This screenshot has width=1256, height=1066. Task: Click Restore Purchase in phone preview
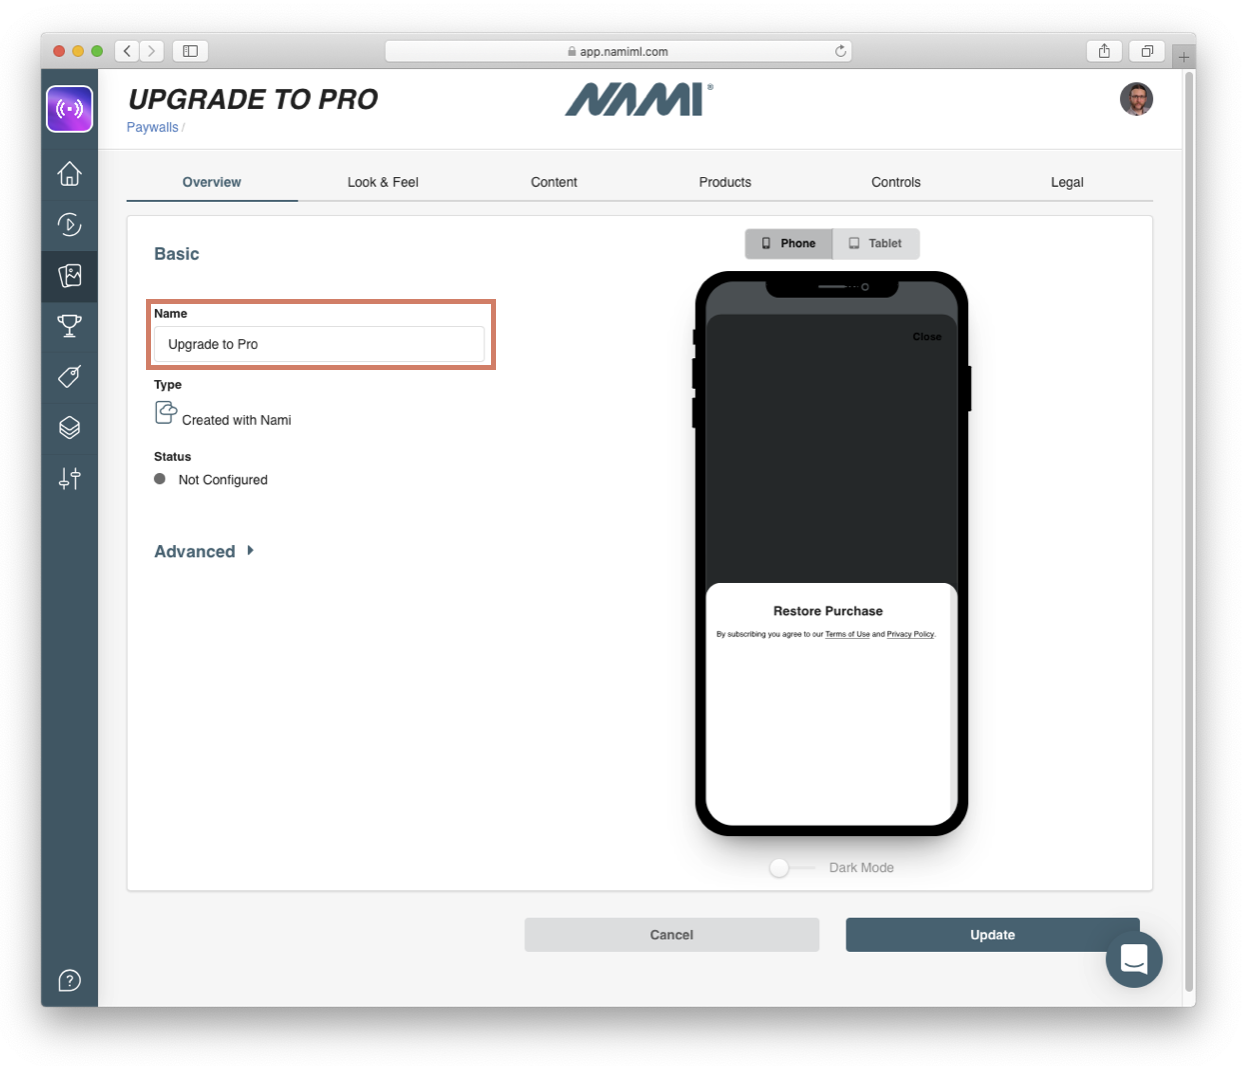[828, 611]
